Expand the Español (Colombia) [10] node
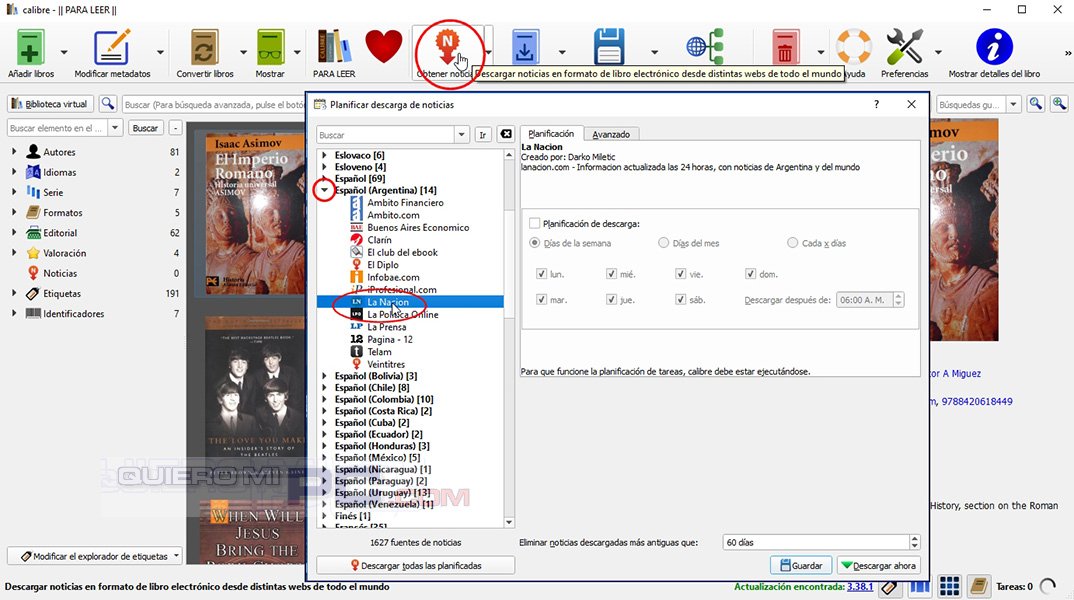Viewport: 1074px width, 600px height. pyautogui.click(x=324, y=399)
